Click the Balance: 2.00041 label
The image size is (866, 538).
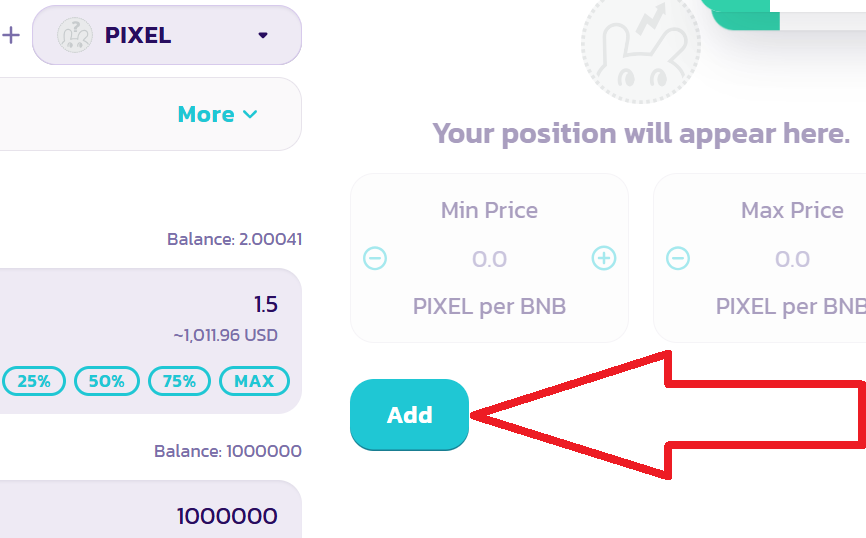point(235,239)
